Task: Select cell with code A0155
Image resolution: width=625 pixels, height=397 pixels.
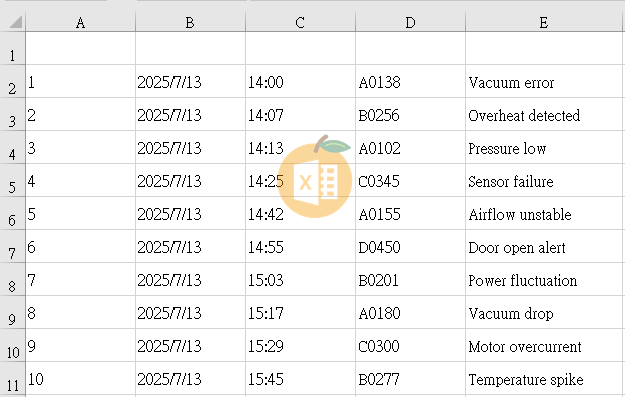Action: pos(410,213)
